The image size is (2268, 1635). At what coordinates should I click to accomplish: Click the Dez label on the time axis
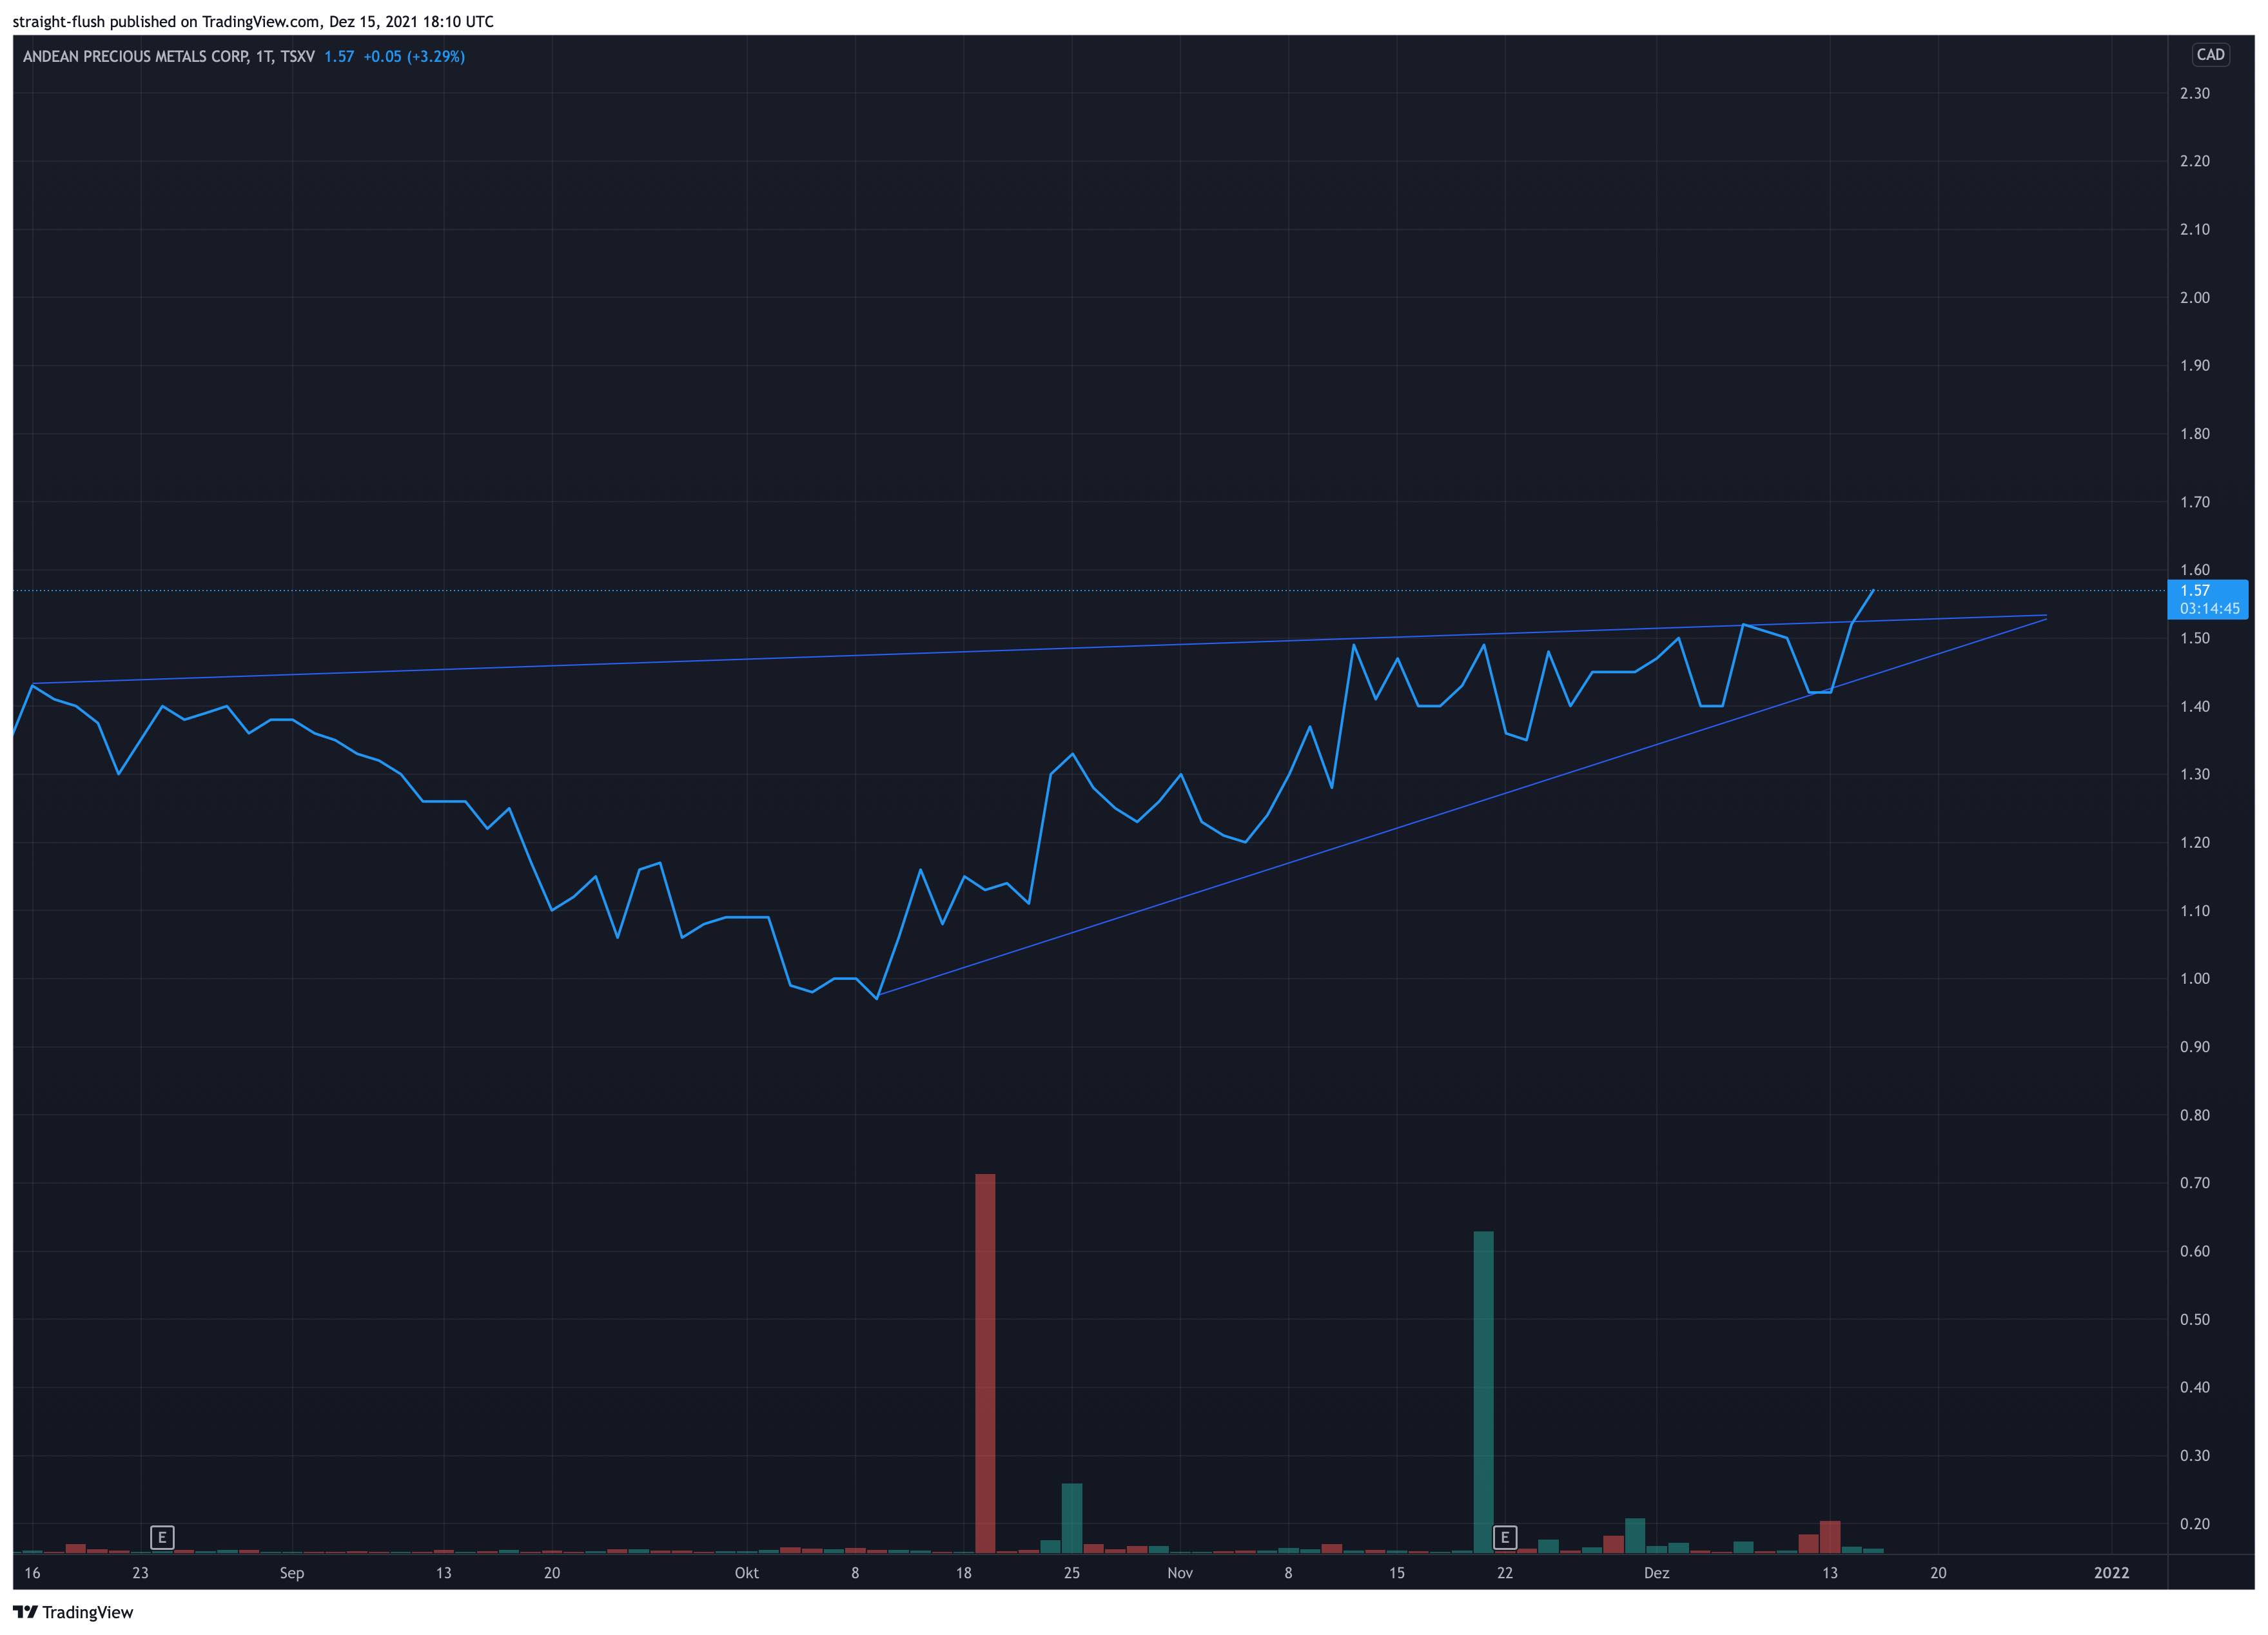click(1656, 1573)
